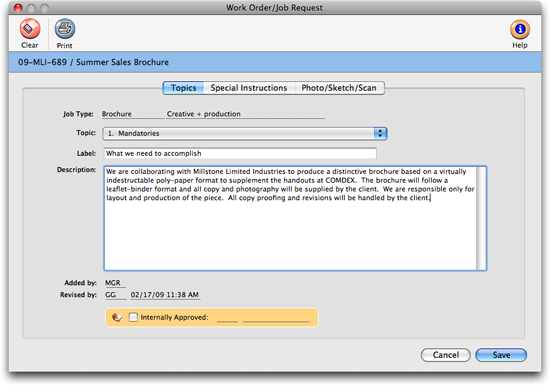
Task: Switch to the Topics tab
Action: click(183, 88)
